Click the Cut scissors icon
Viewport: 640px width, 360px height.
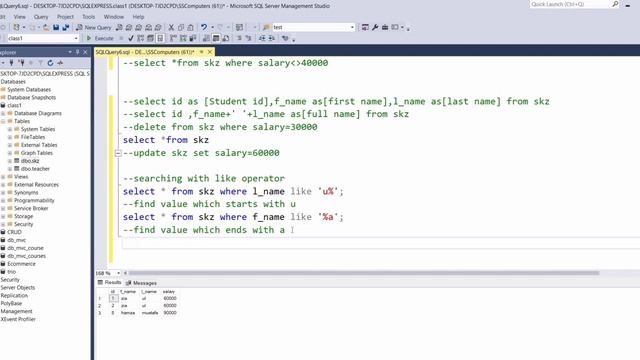point(171,27)
